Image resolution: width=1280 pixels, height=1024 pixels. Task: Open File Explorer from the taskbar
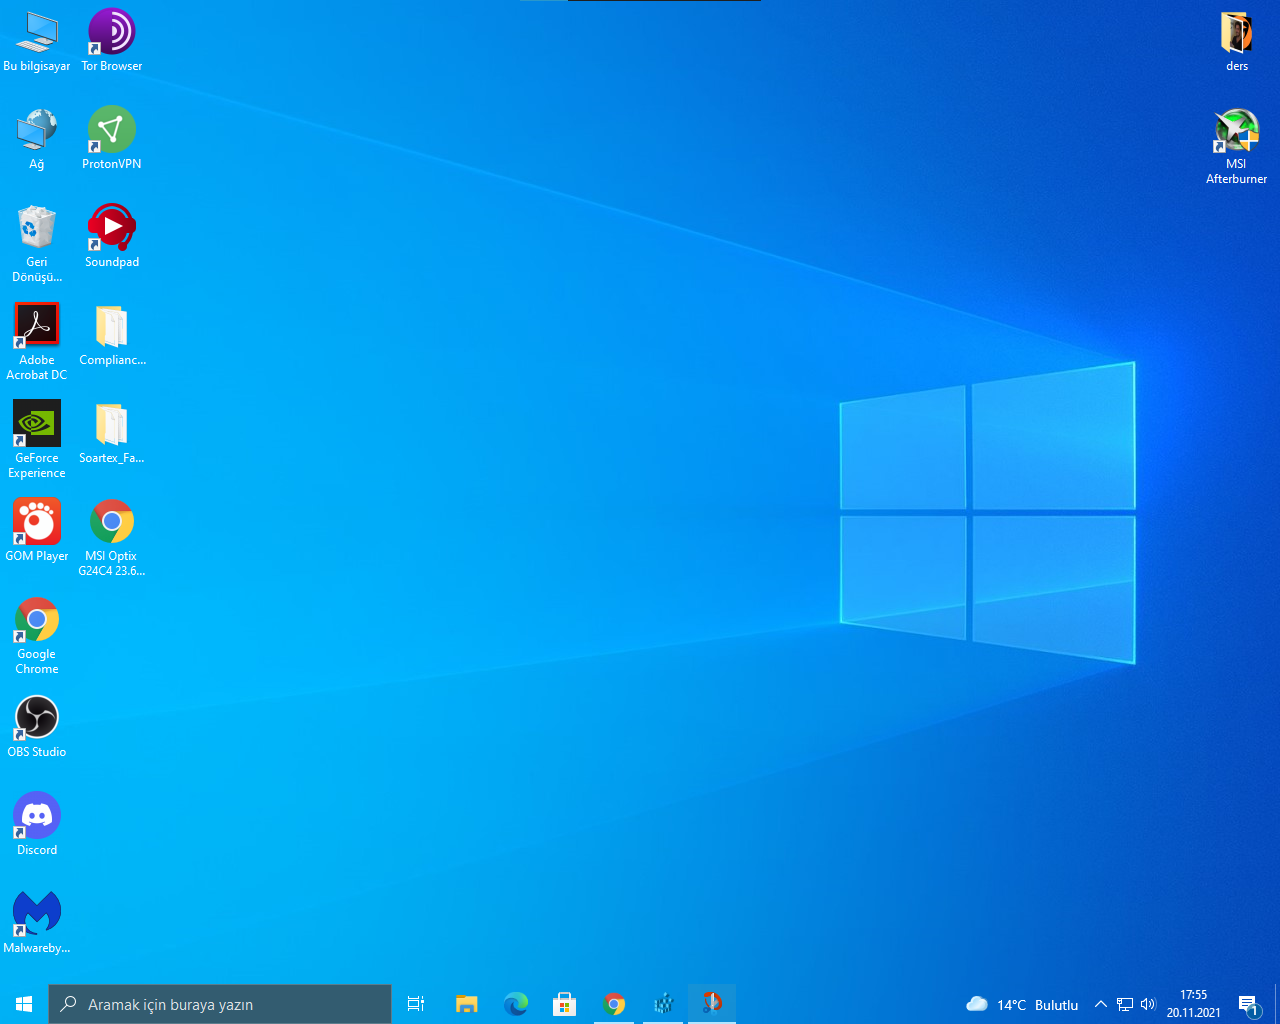pyautogui.click(x=466, y=1004)
